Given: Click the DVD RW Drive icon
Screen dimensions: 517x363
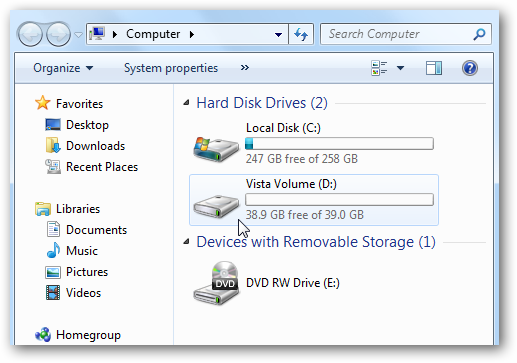Looking at the screenshot, I should click(216, 283).
